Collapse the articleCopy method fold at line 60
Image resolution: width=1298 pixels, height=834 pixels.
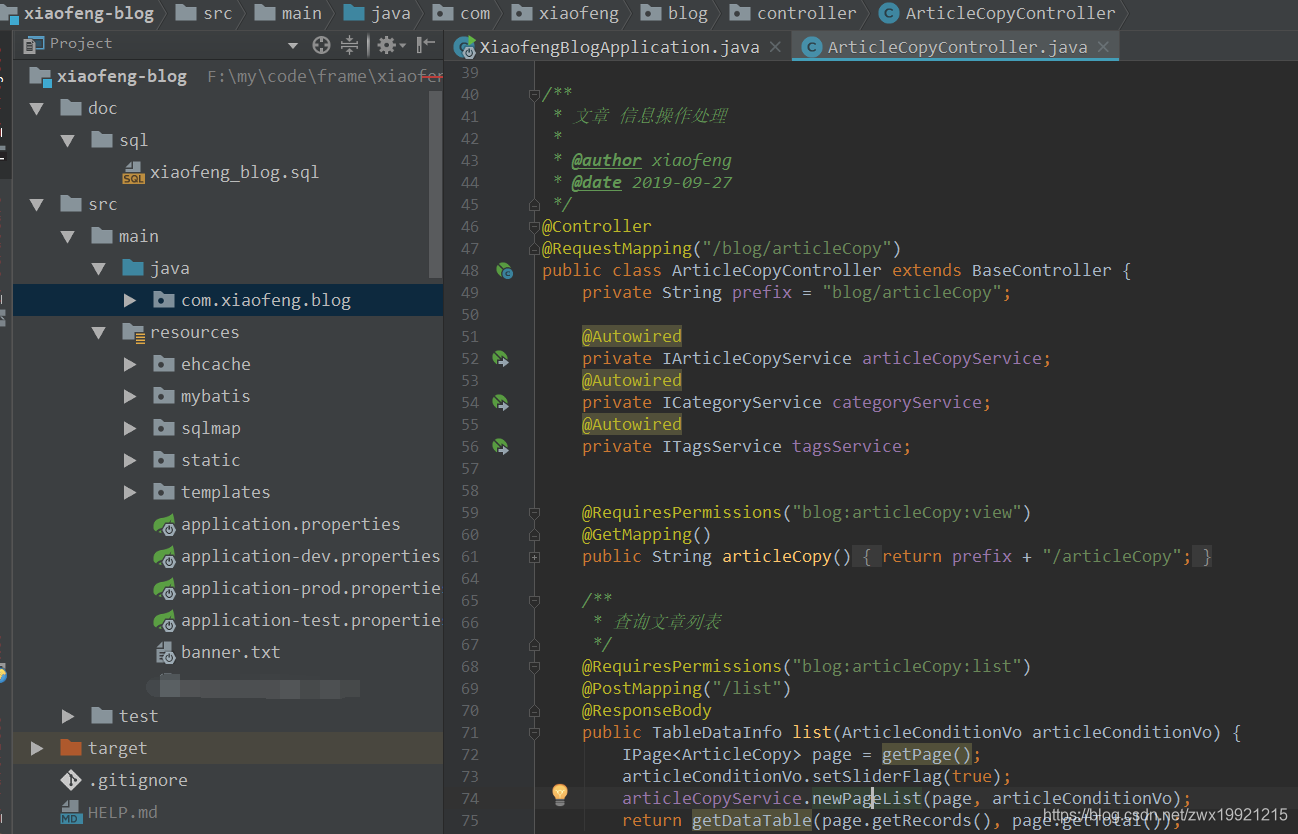[534, 534]
